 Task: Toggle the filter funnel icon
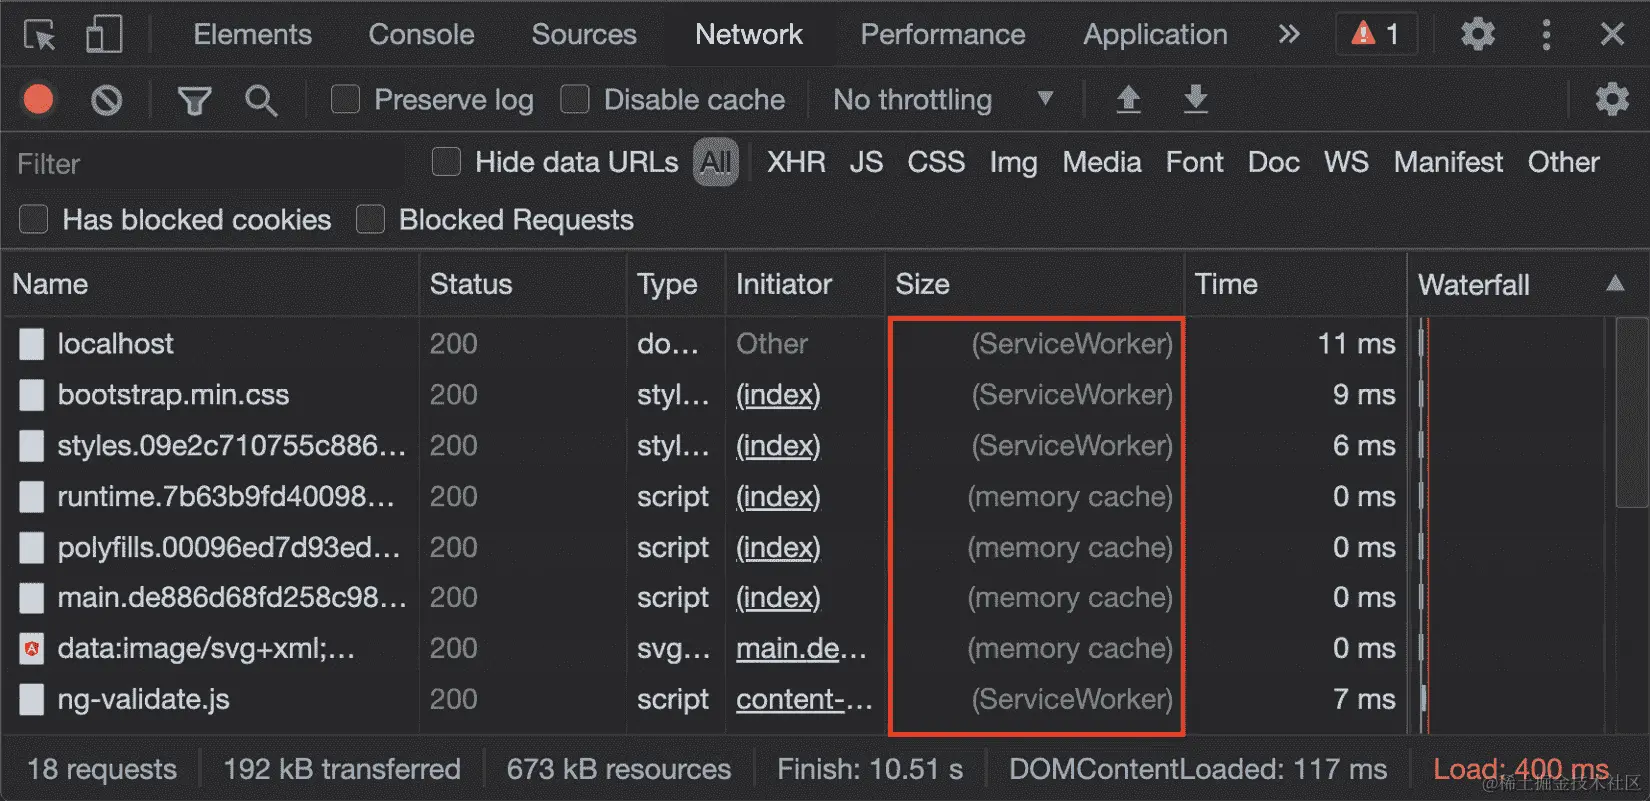[194, 100]
